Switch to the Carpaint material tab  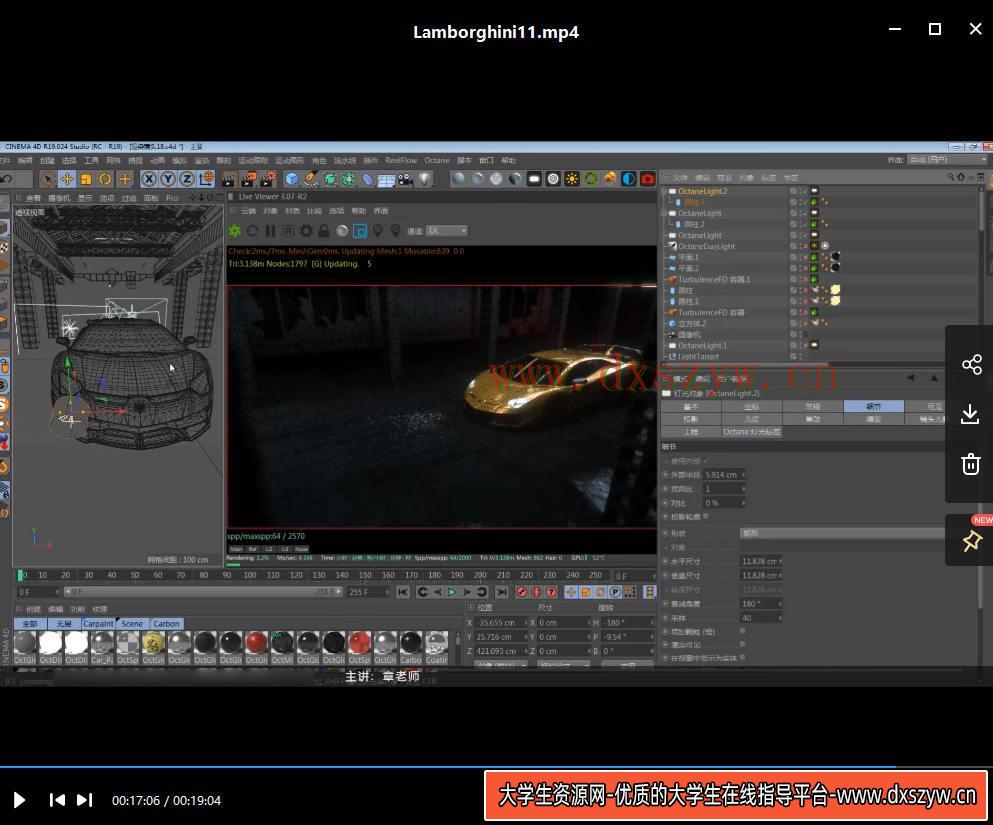[98, 624]
